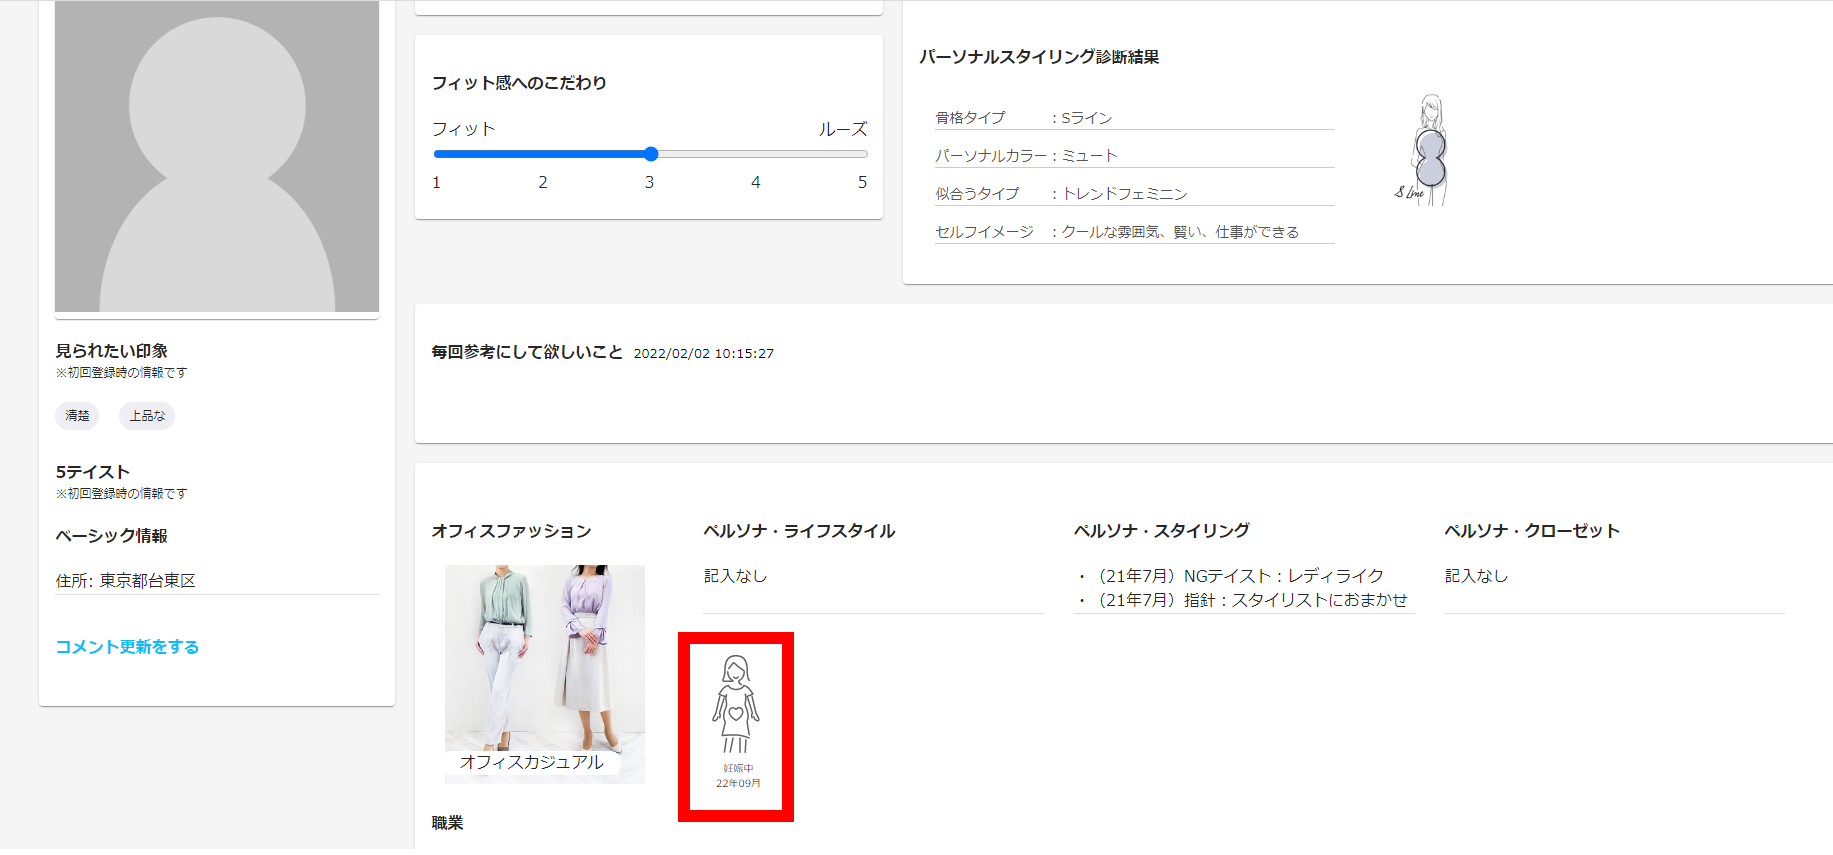Screen dimensions: 1833x855
Task: Click the S Line body type illustration
Action: (x=1426, y=151)
